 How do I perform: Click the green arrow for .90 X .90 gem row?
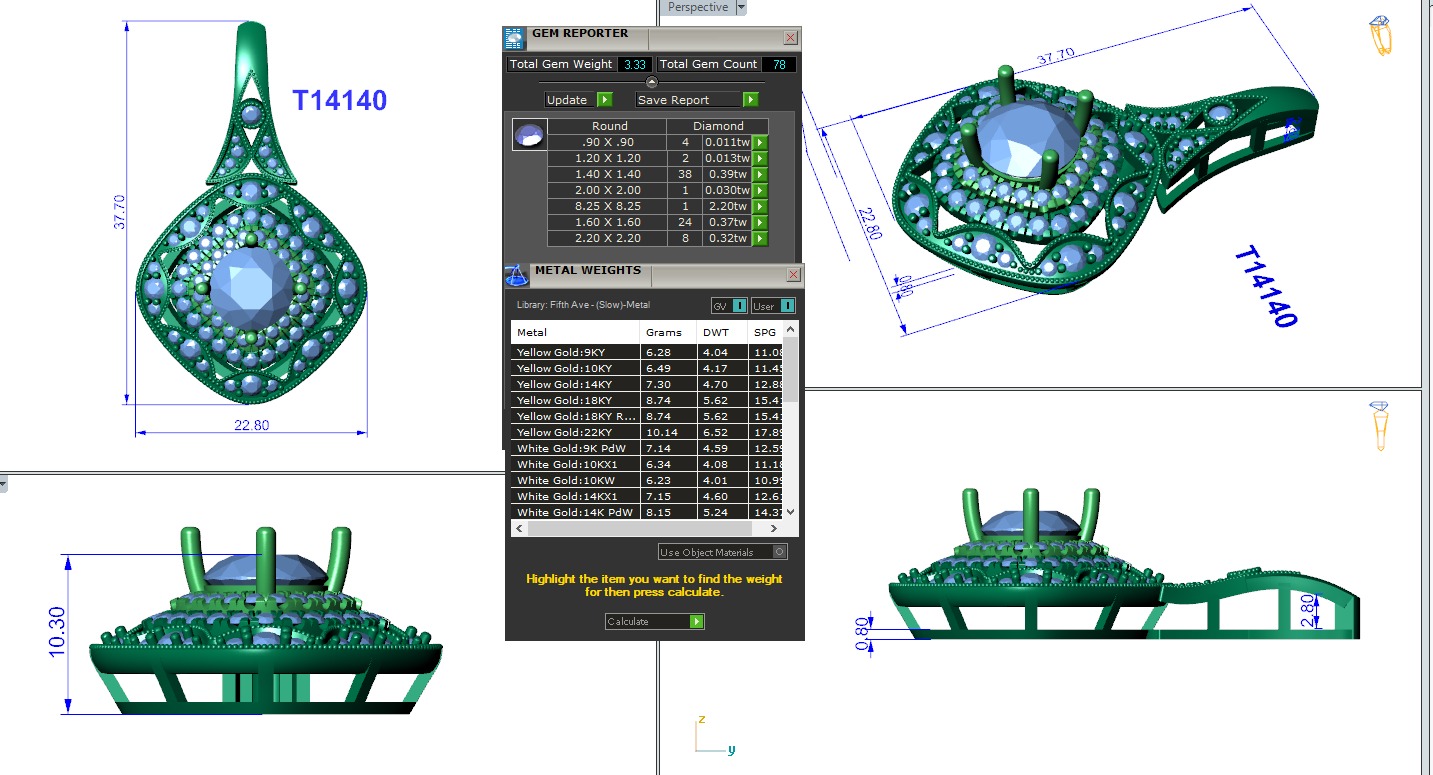760,142
